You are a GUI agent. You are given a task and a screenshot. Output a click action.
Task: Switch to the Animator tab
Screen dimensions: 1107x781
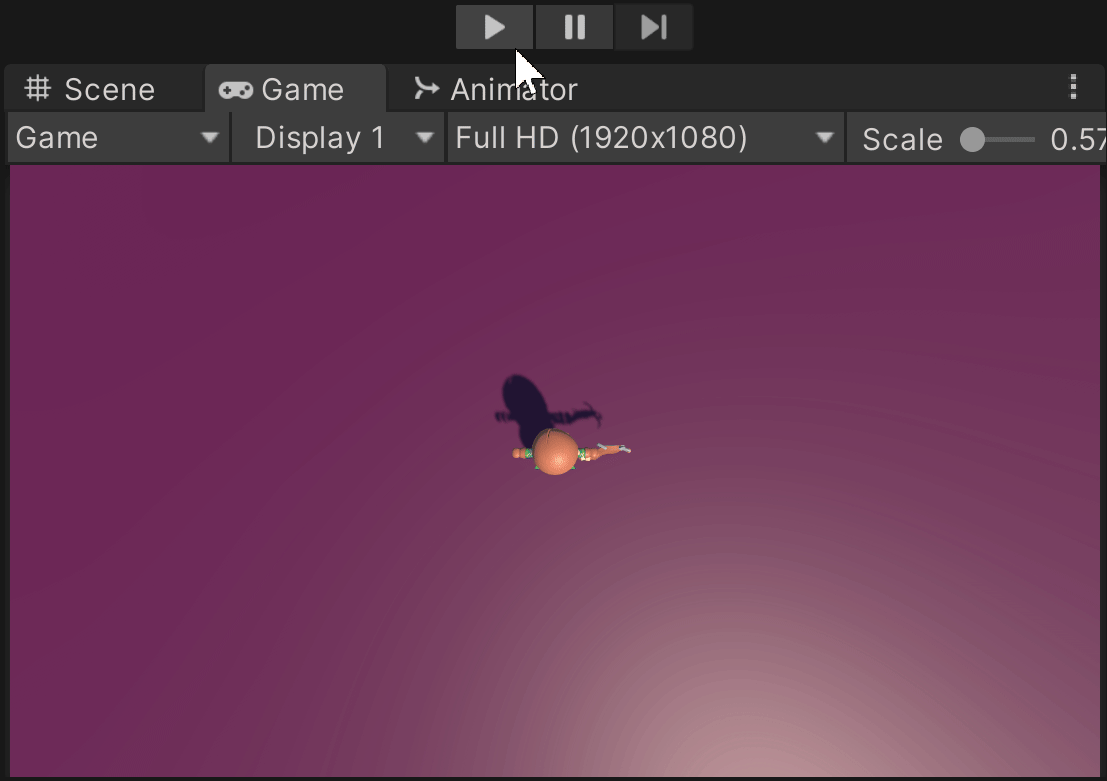(x=513, y=89)
